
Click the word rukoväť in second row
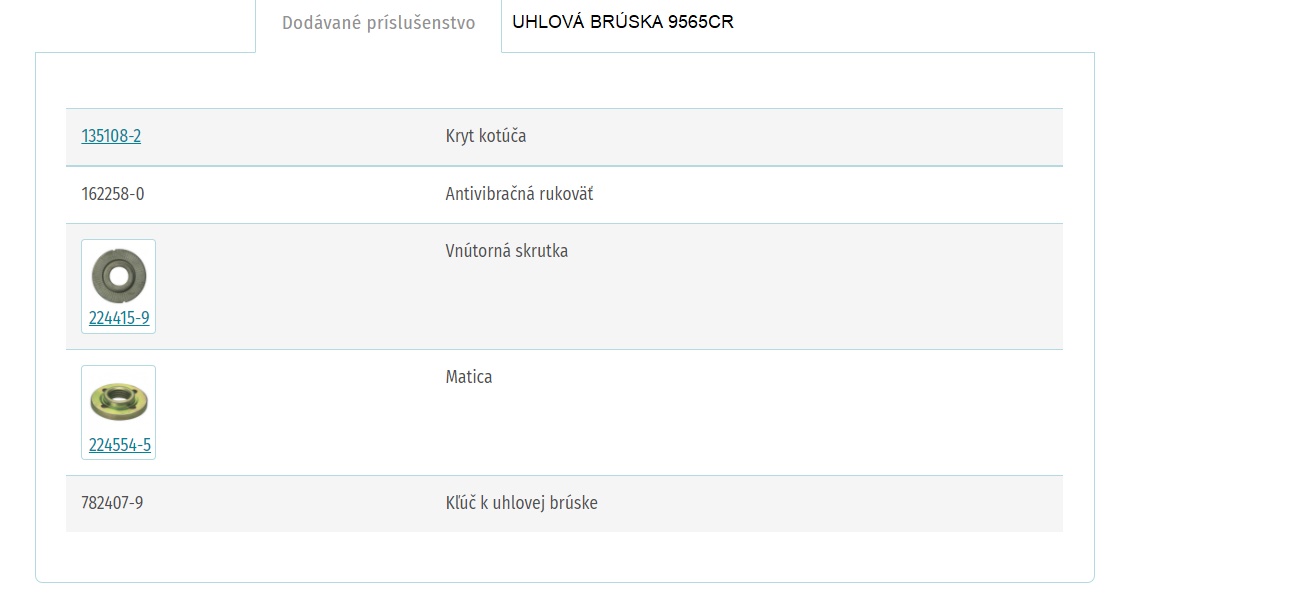click(x=566, y=194)
